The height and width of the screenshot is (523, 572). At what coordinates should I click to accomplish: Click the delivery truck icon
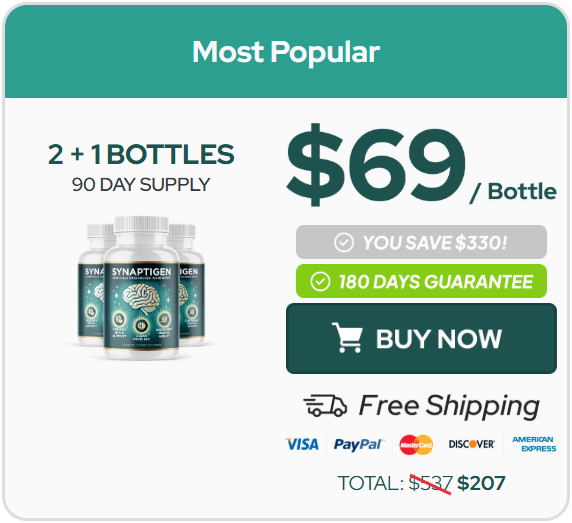(325, 405)
